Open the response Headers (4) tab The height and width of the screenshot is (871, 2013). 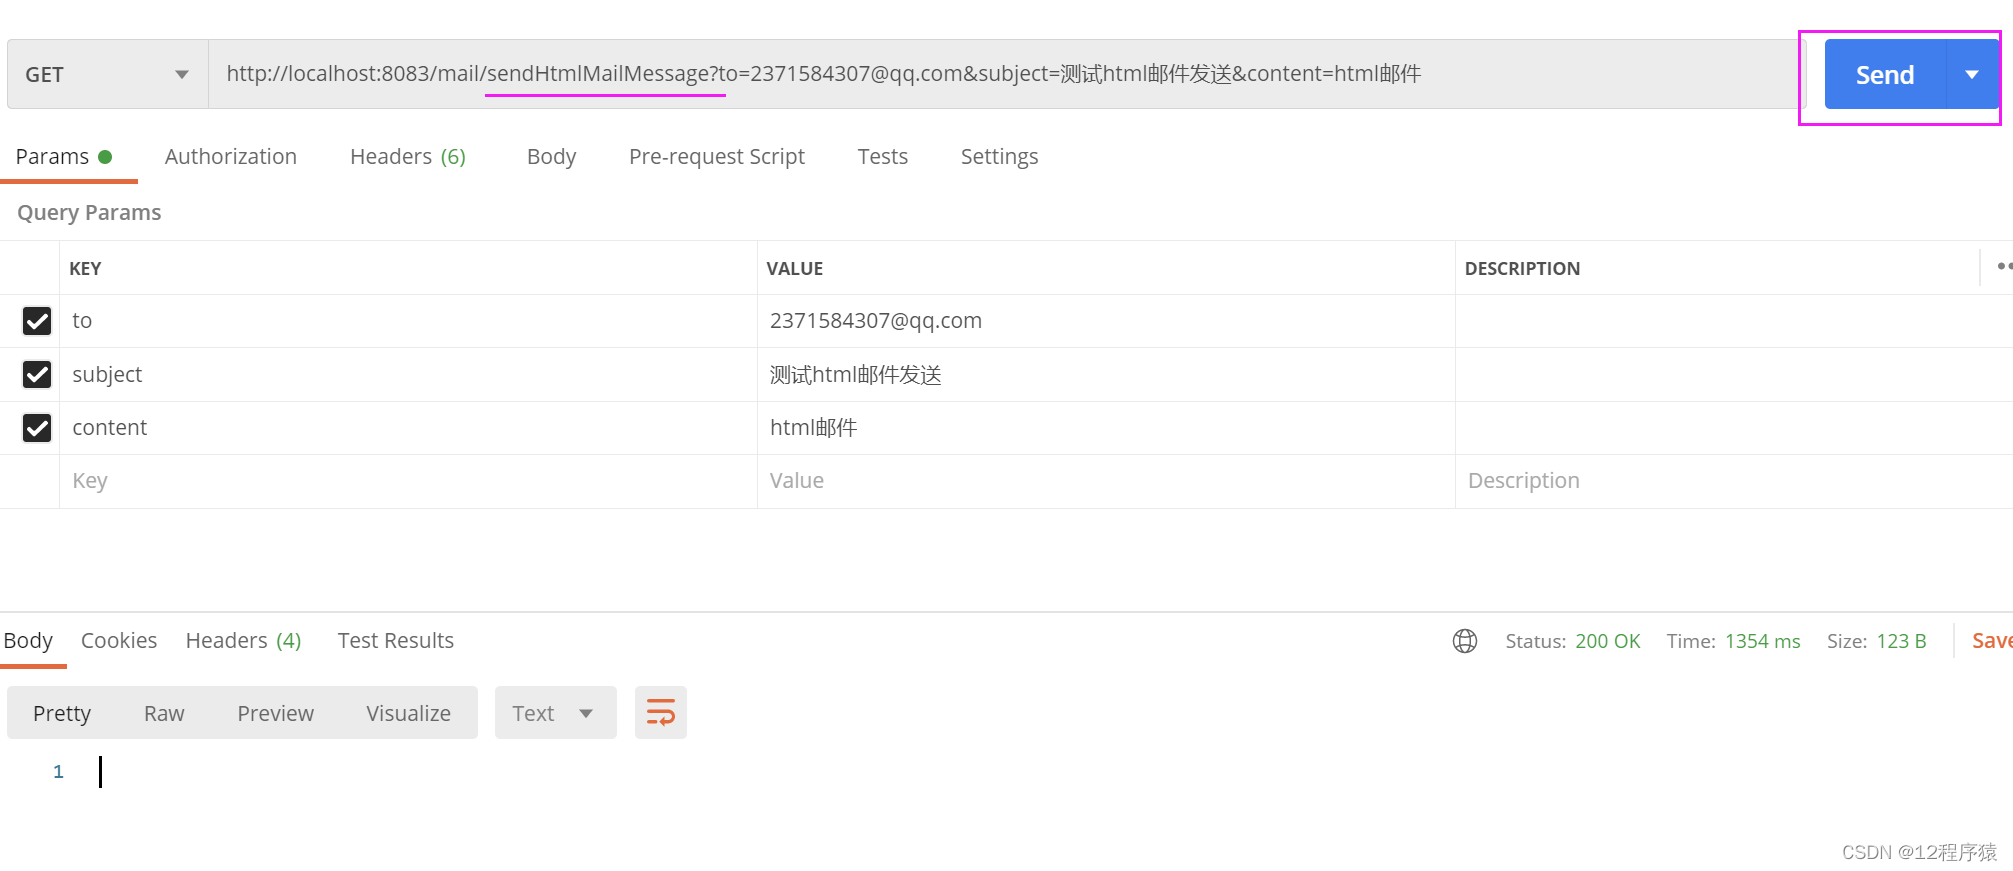click(243, 641)
